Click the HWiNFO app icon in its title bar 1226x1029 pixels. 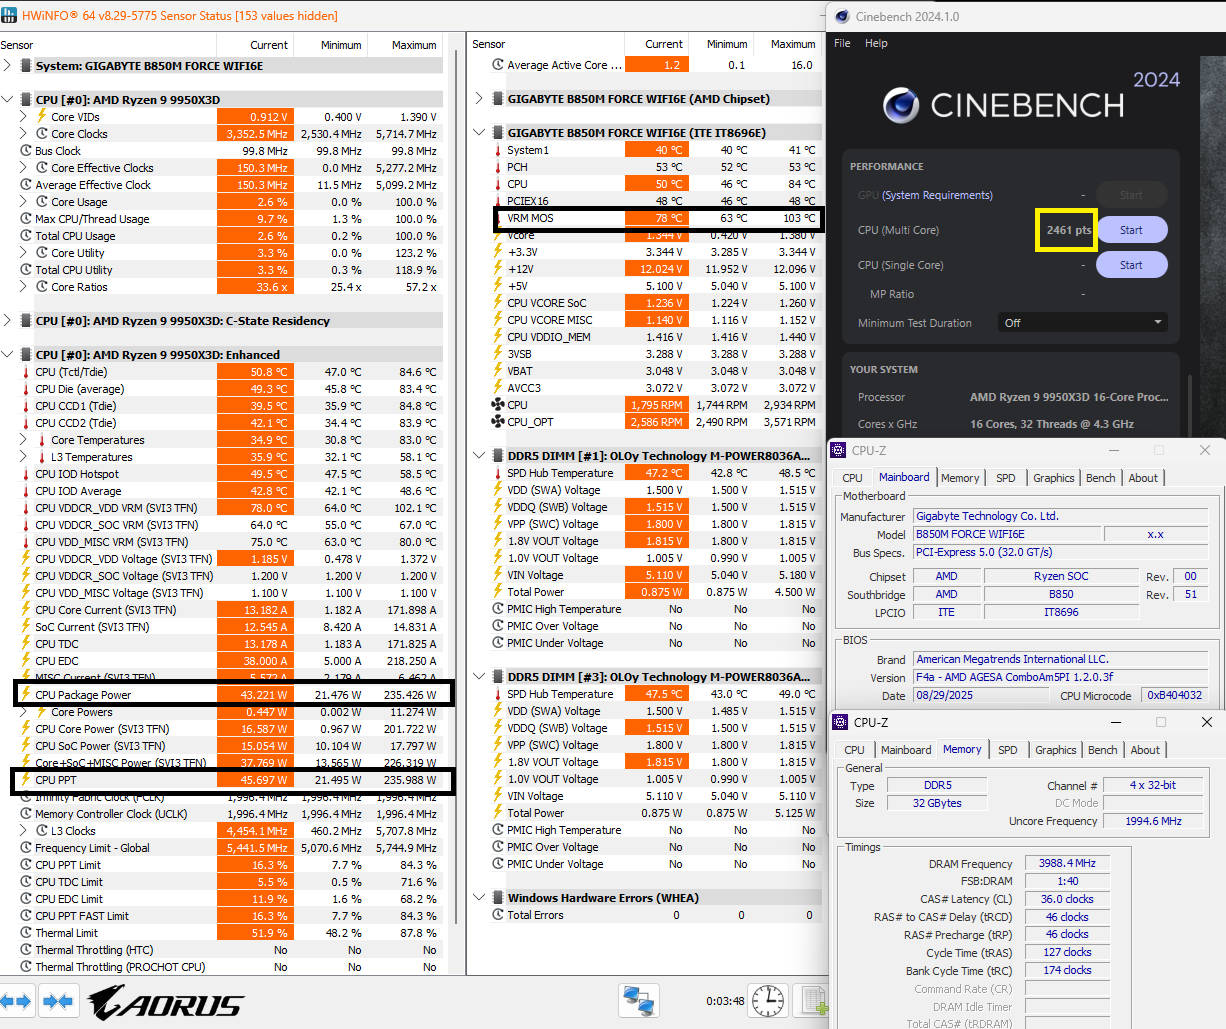pos(9,15)
